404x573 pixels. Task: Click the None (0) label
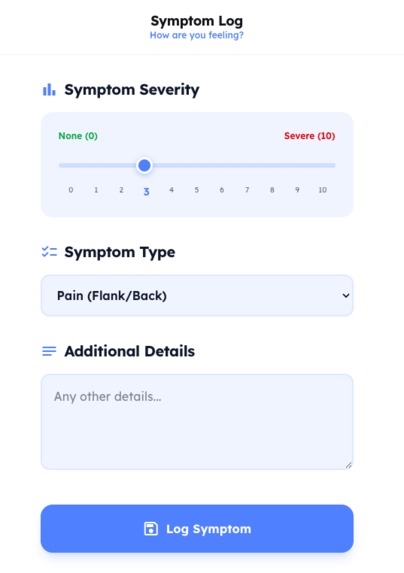78,136
